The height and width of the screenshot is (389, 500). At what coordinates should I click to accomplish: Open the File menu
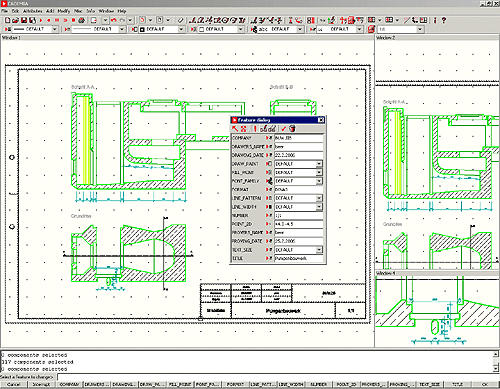coord(4,11)
